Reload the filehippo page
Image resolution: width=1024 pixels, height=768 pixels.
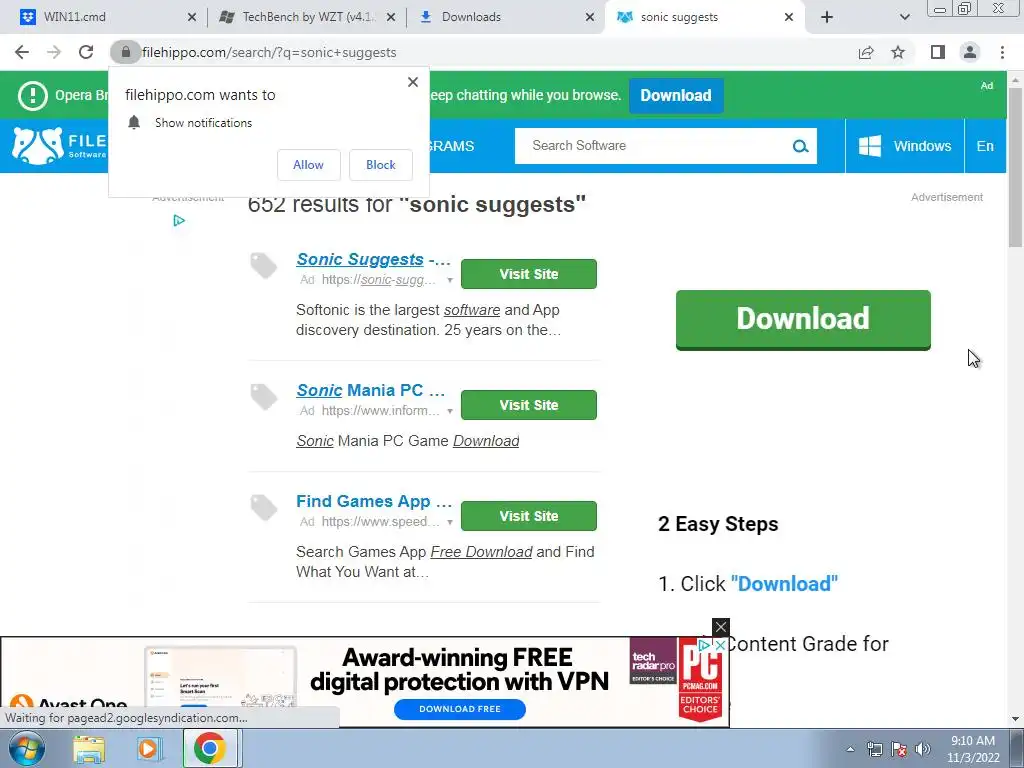(x=86, y=52)
